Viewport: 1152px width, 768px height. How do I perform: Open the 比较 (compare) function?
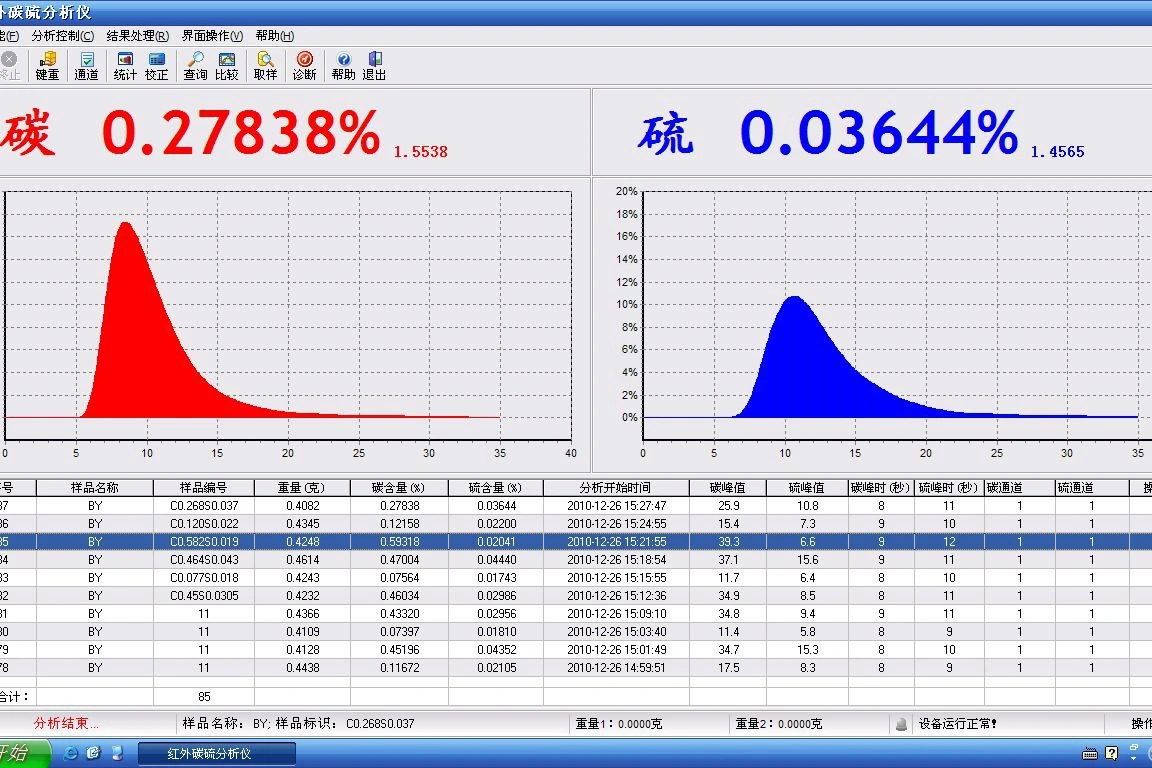point(227,65)
